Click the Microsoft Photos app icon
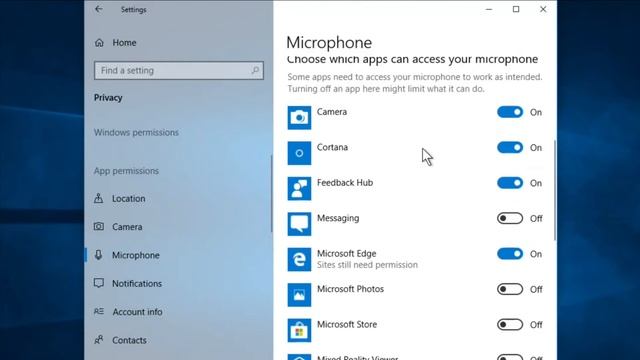Screen dimensions: 640x360 tap(299, 295)
